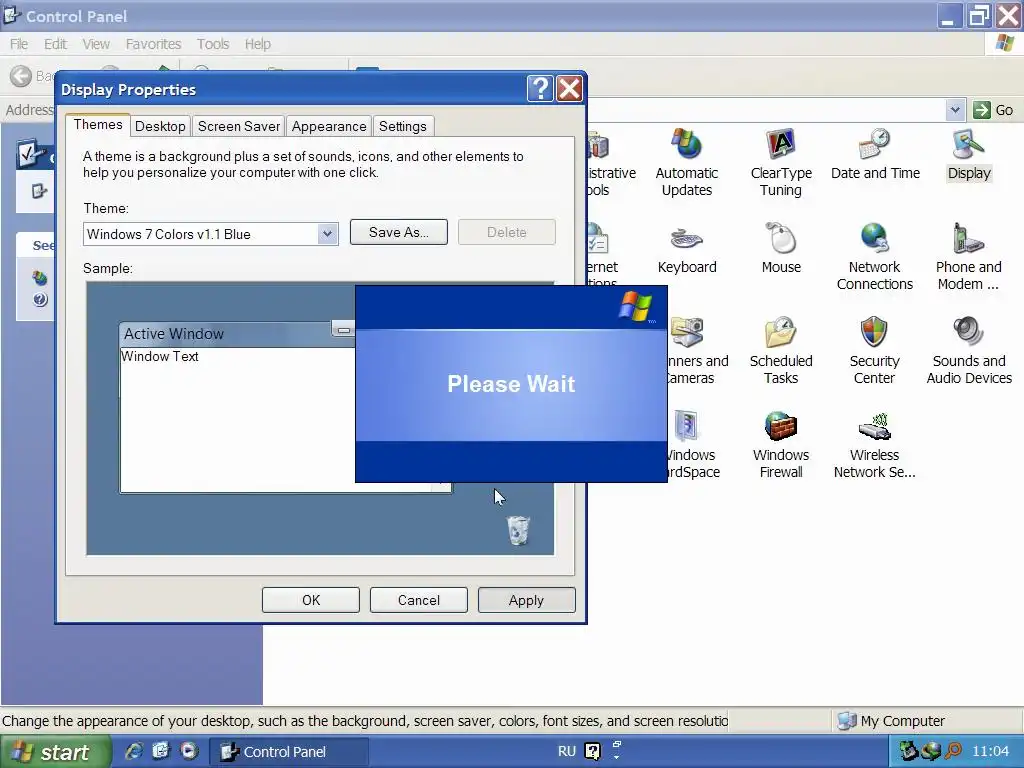
Task: Switch to the Desktop tab
Action: tap(160, 126)
